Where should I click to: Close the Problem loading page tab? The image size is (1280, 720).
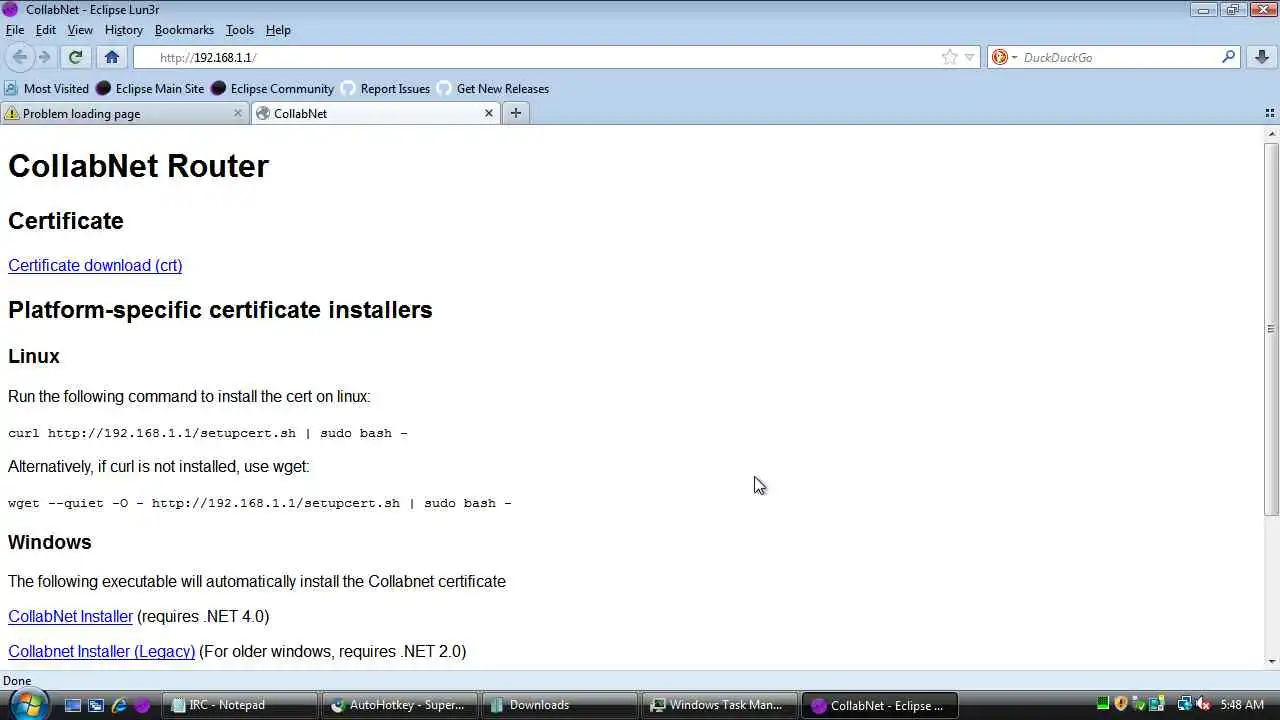click(x=238, y=113)
